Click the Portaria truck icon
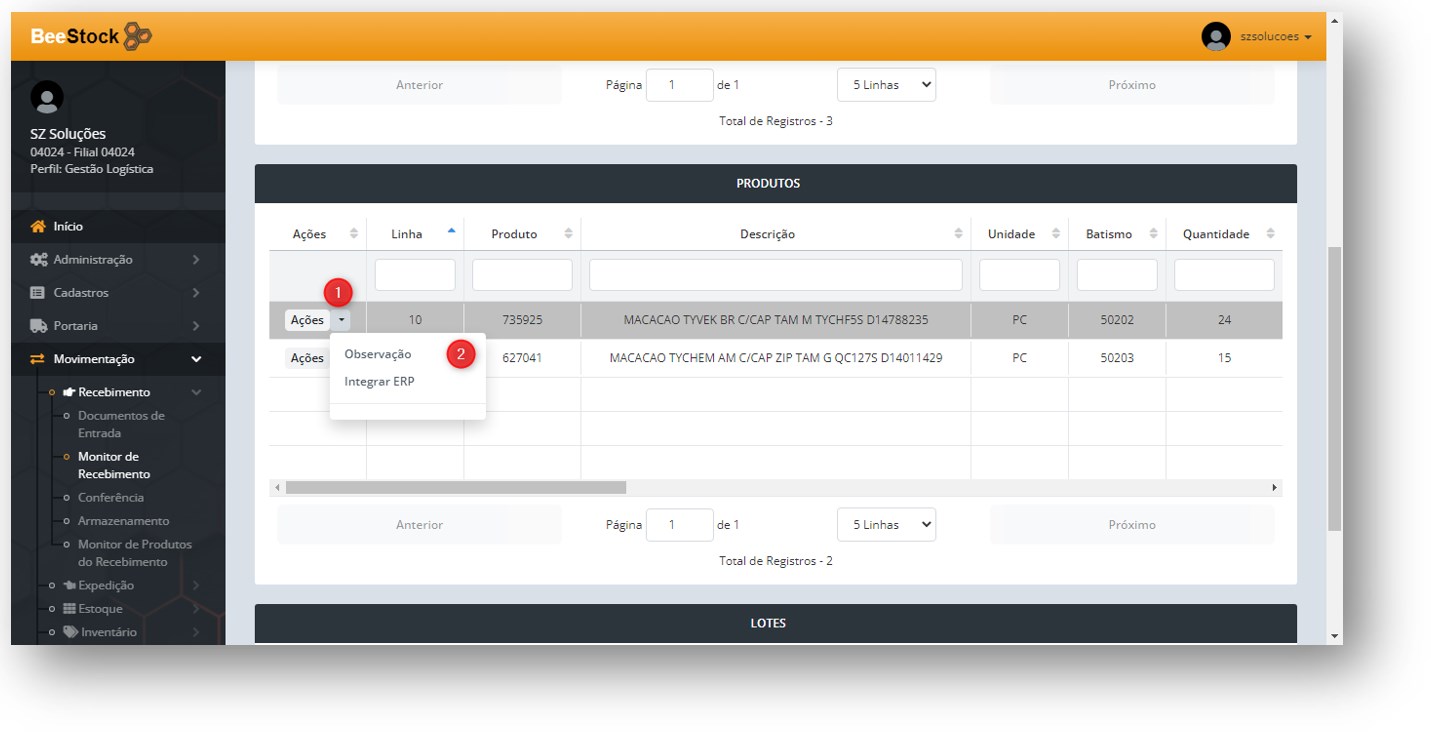The height and width of the screenshot is (733, 1431). tap(38, 326)
